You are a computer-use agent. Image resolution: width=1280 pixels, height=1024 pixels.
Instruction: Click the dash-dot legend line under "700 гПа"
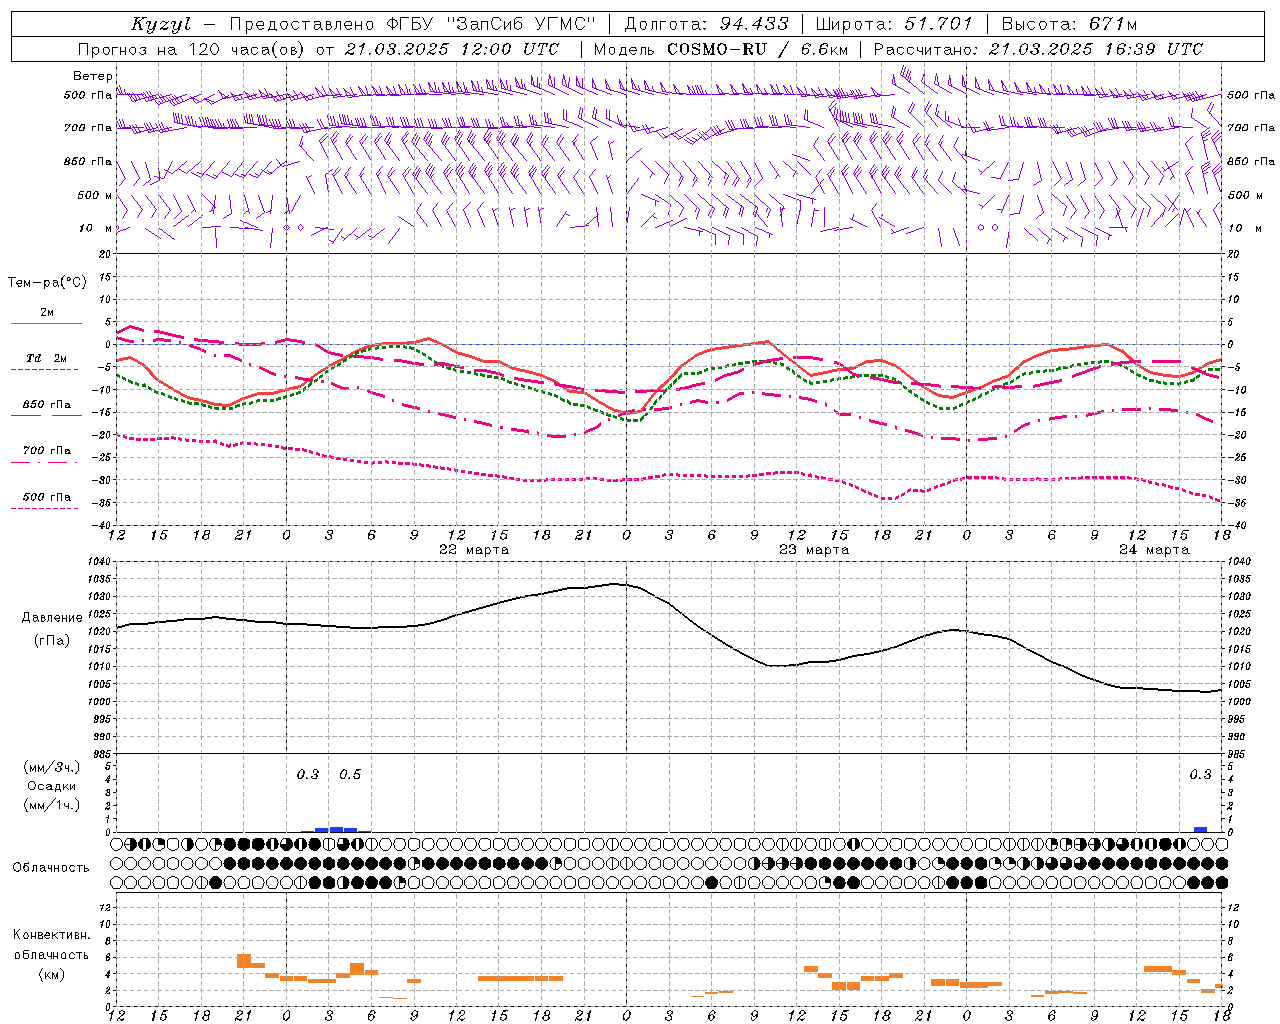coord(44,462)
